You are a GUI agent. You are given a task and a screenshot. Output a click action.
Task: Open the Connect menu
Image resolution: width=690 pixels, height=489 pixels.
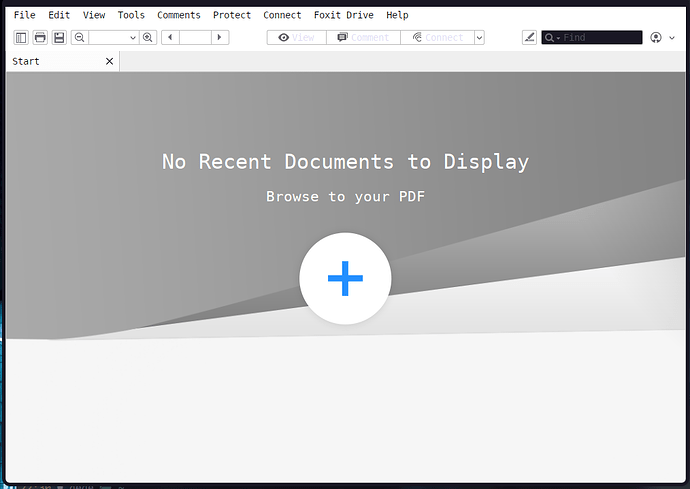[x=282, y=15]
